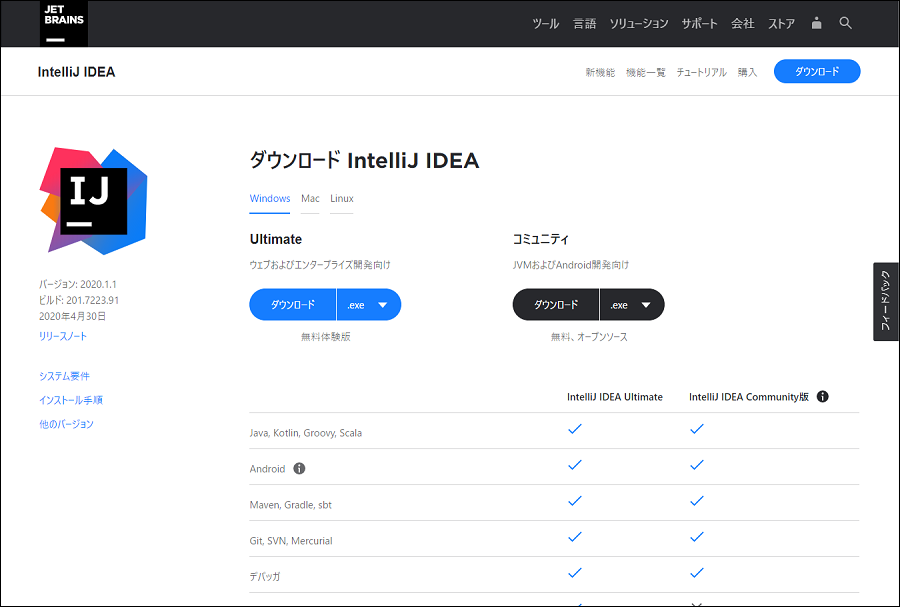Open the ツール menu
900x607 pixels.
(545, 24)
